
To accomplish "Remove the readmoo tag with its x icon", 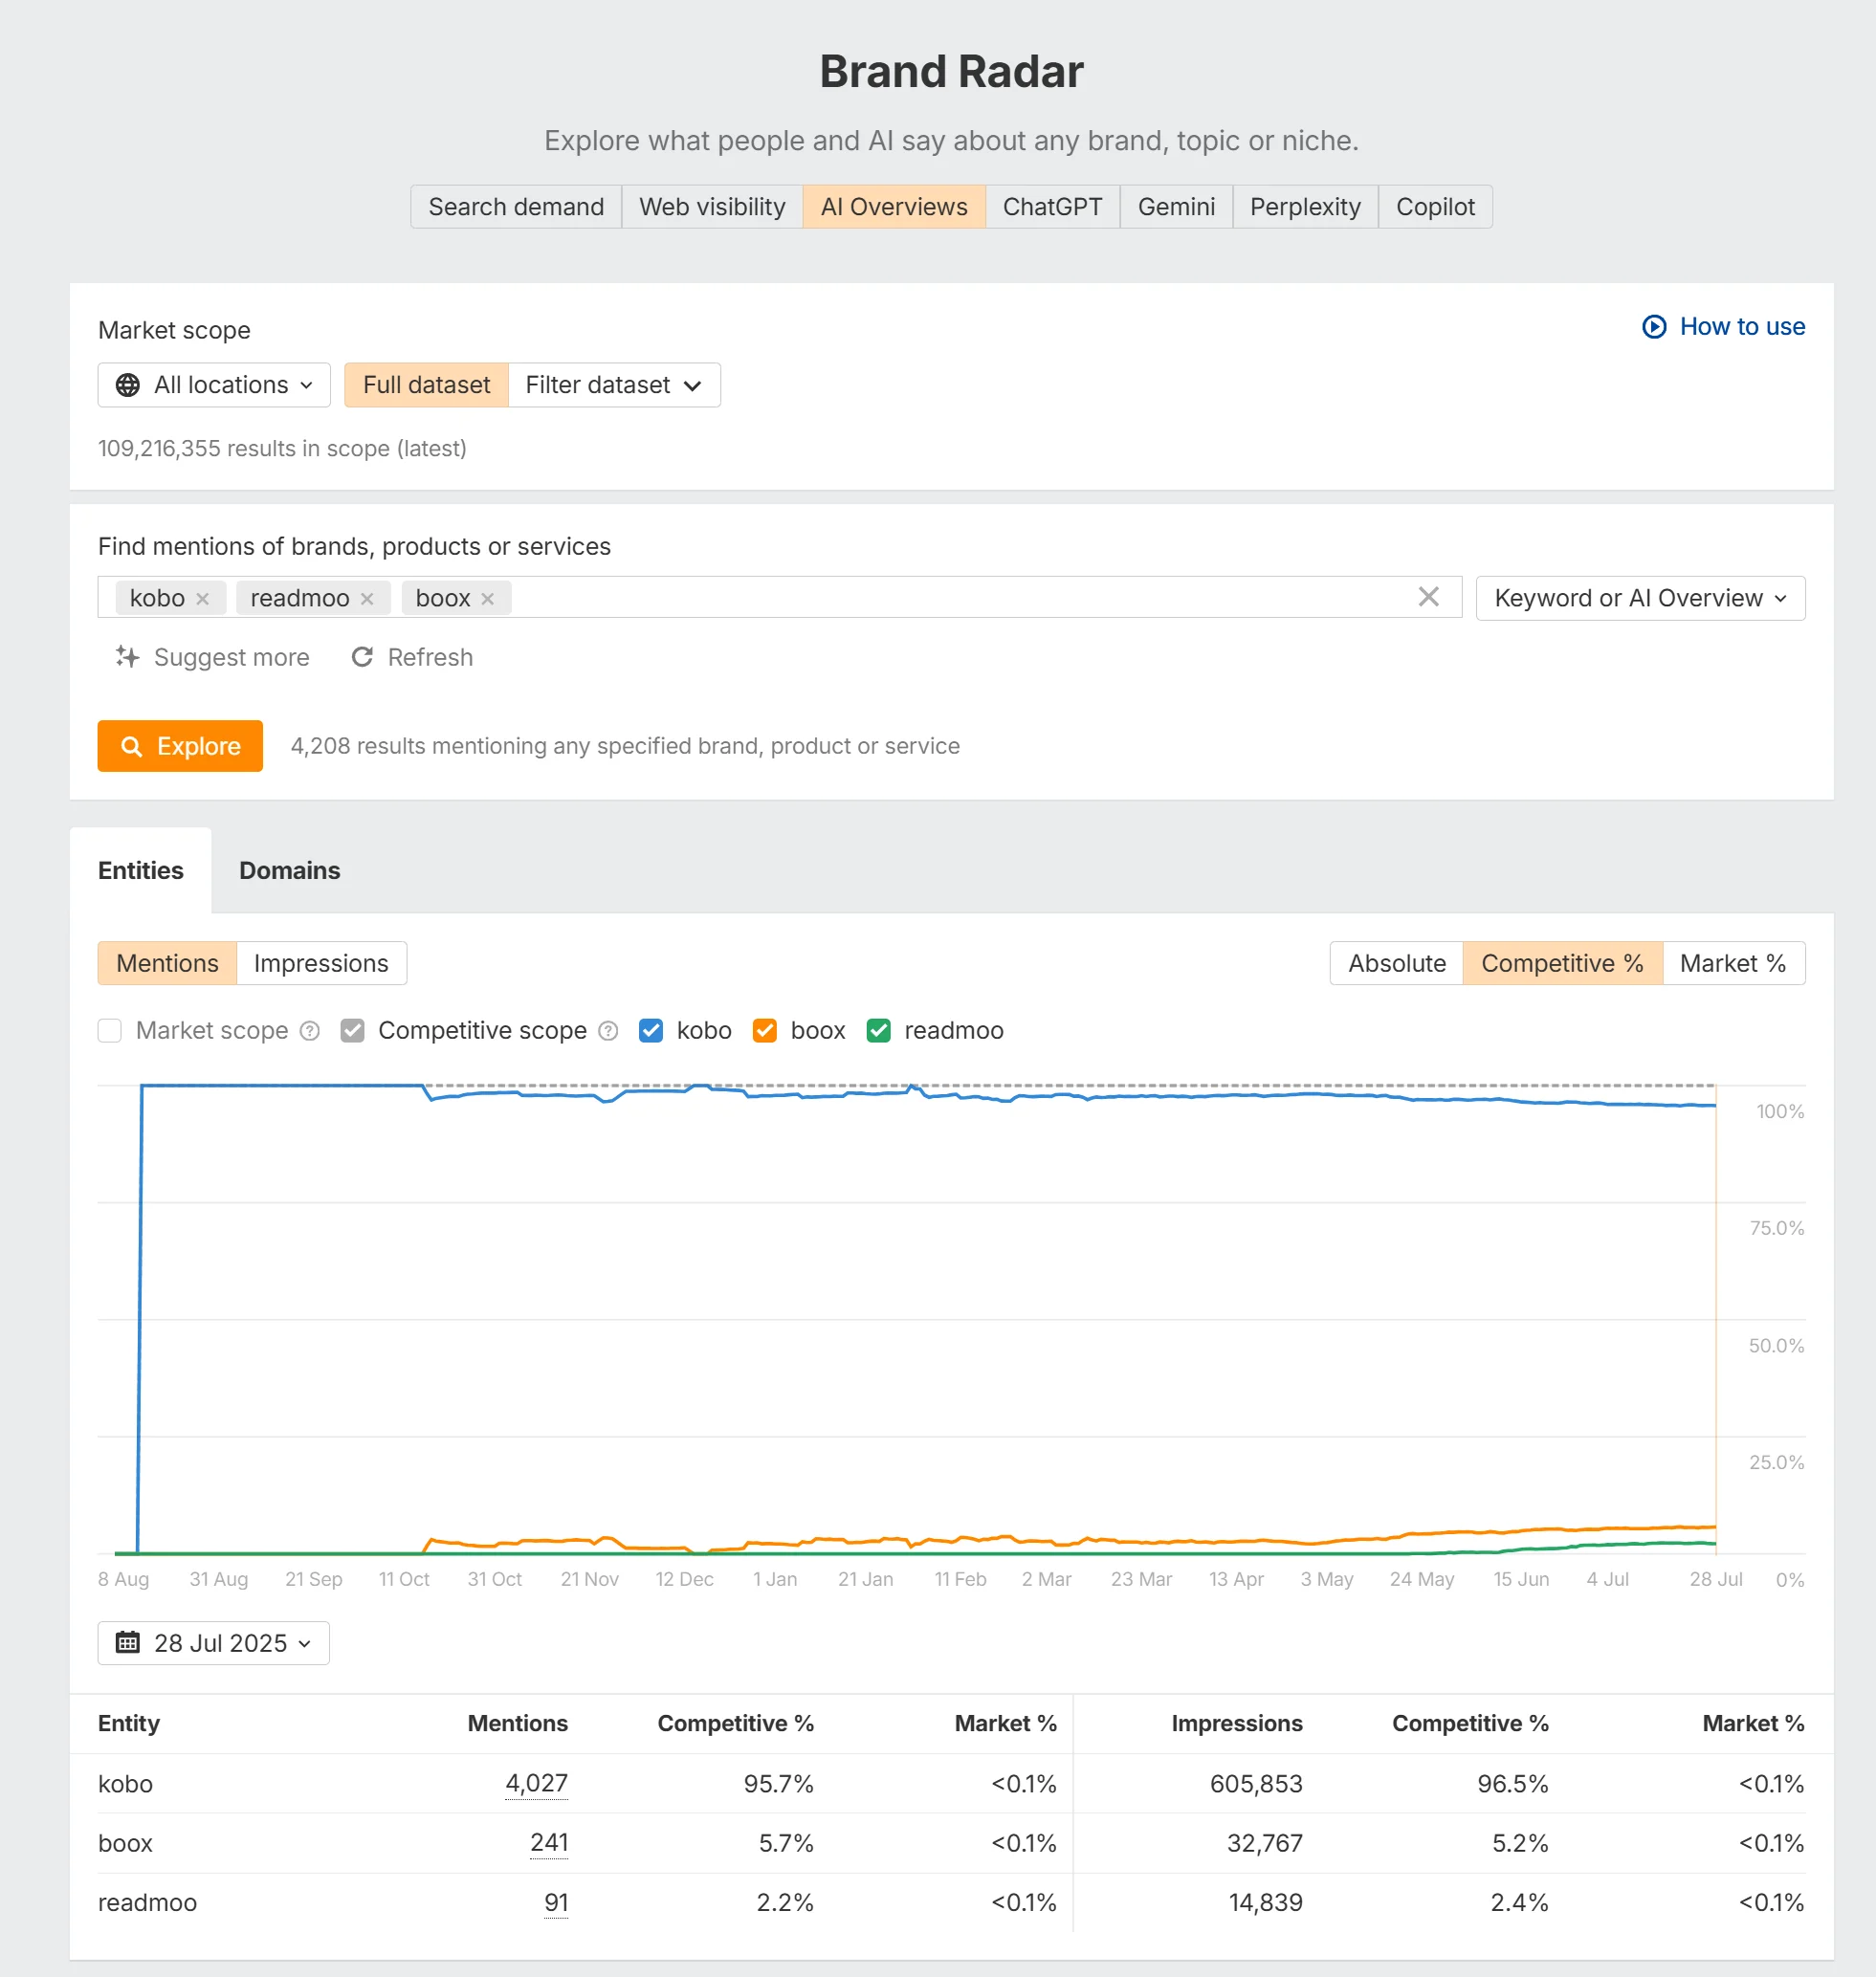I will pos(367,598).
